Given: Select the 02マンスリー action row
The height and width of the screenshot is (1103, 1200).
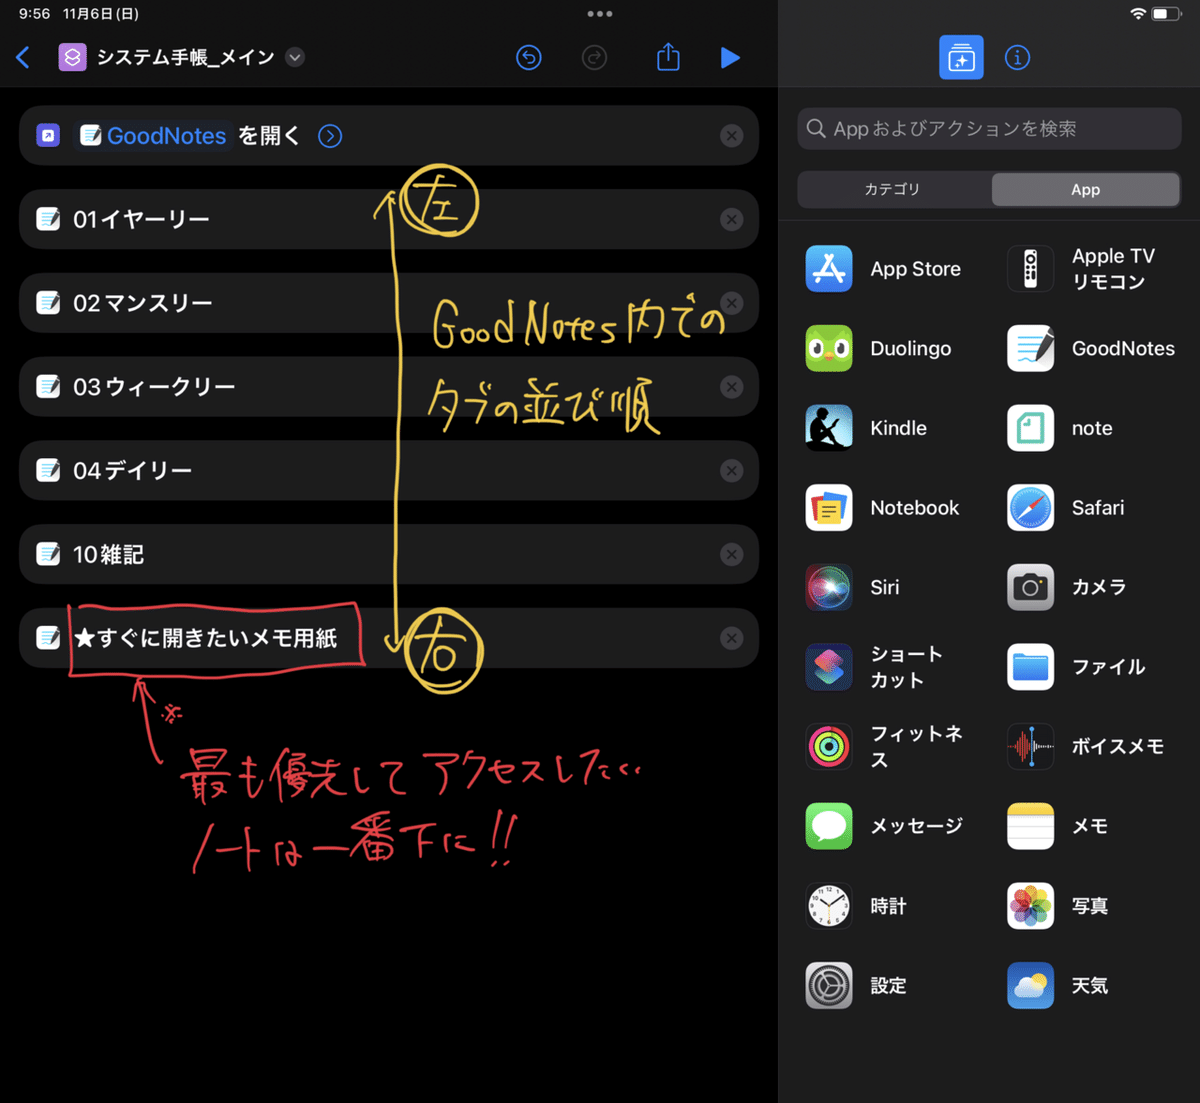Looking at the screenshot, I should (x=389, y=303).
